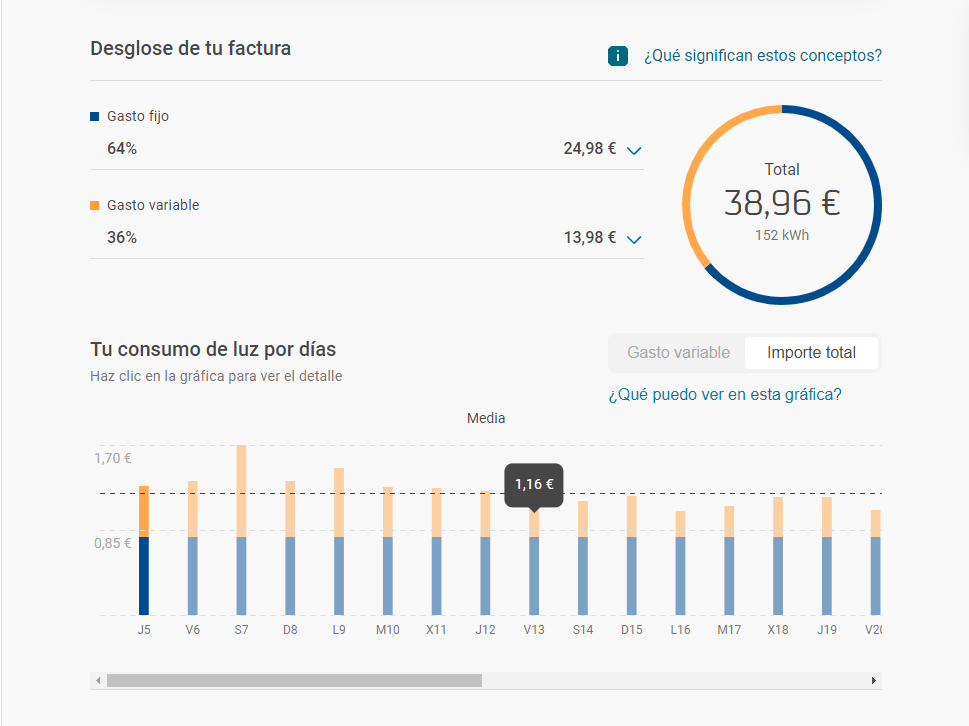This screenshot has width=969, height=726.
Task: Open ¿Qué significan estos conceptos? help link
Action: pos(762,55)
